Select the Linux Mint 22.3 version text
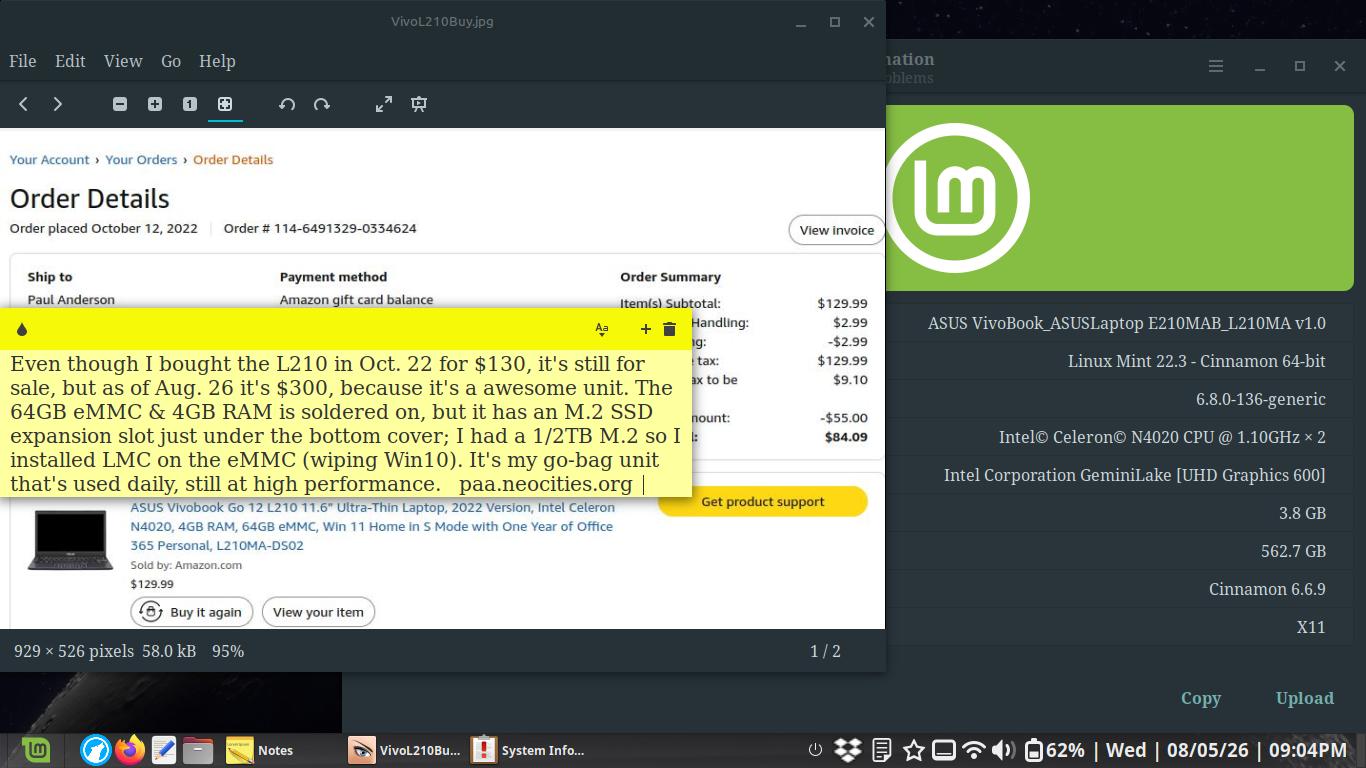Image resolution: width=1366 pixels, height=768 pixels. point(1197,361)
